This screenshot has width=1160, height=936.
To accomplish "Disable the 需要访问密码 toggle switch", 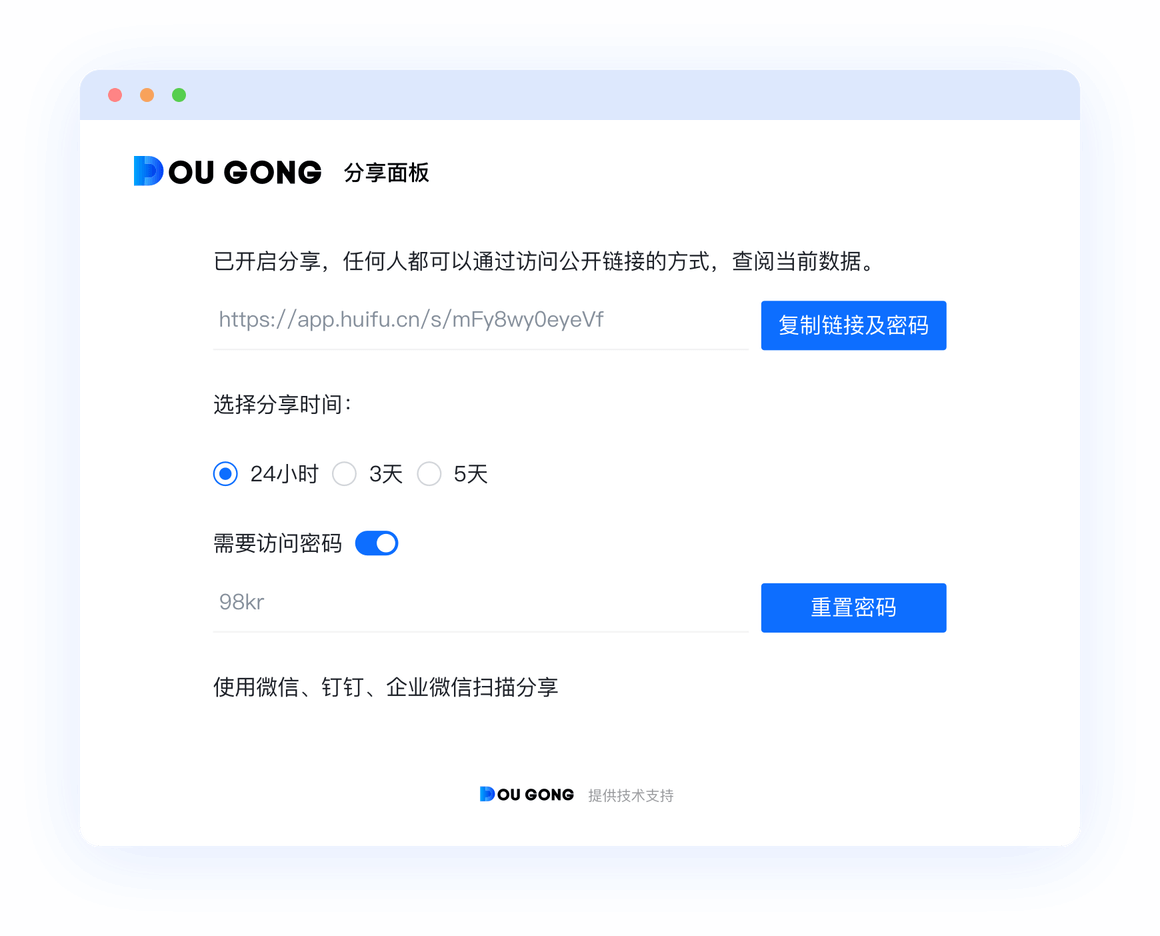I will [x=377, y=543].
